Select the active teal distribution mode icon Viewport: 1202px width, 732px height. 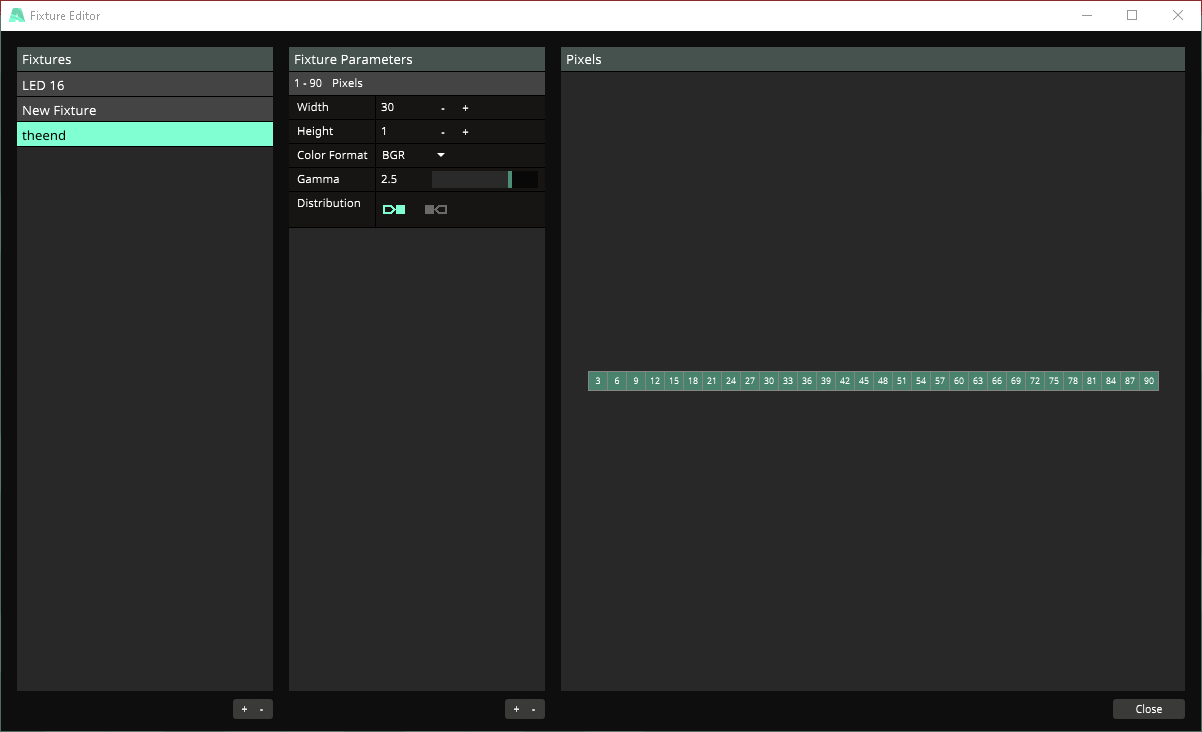point(394,209)
